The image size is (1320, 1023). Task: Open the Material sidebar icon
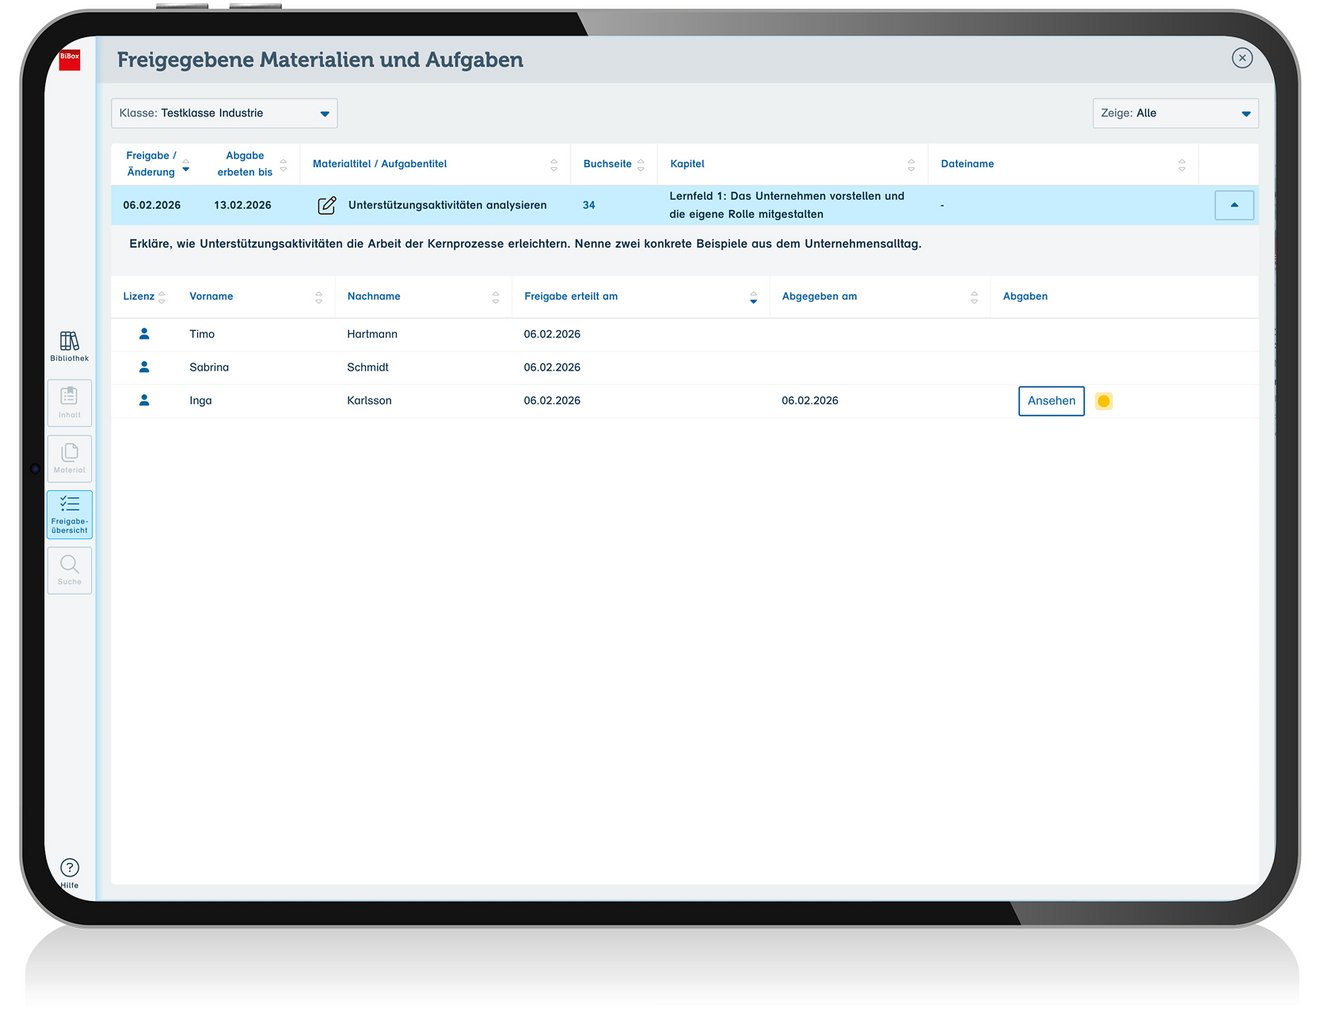(69, 458)
